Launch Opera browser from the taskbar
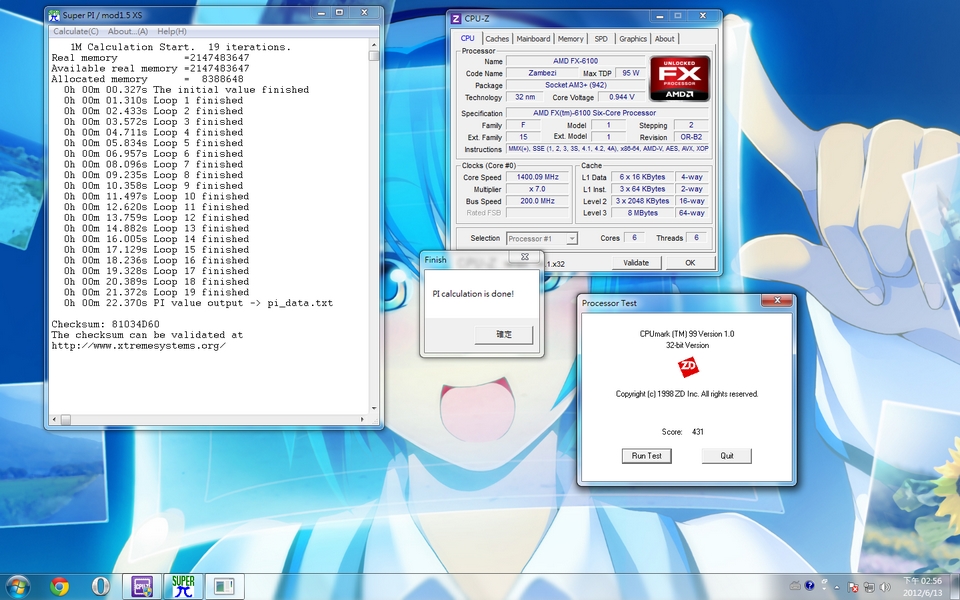The height and width of the screenshot is (600, 960). coord(100,587)
